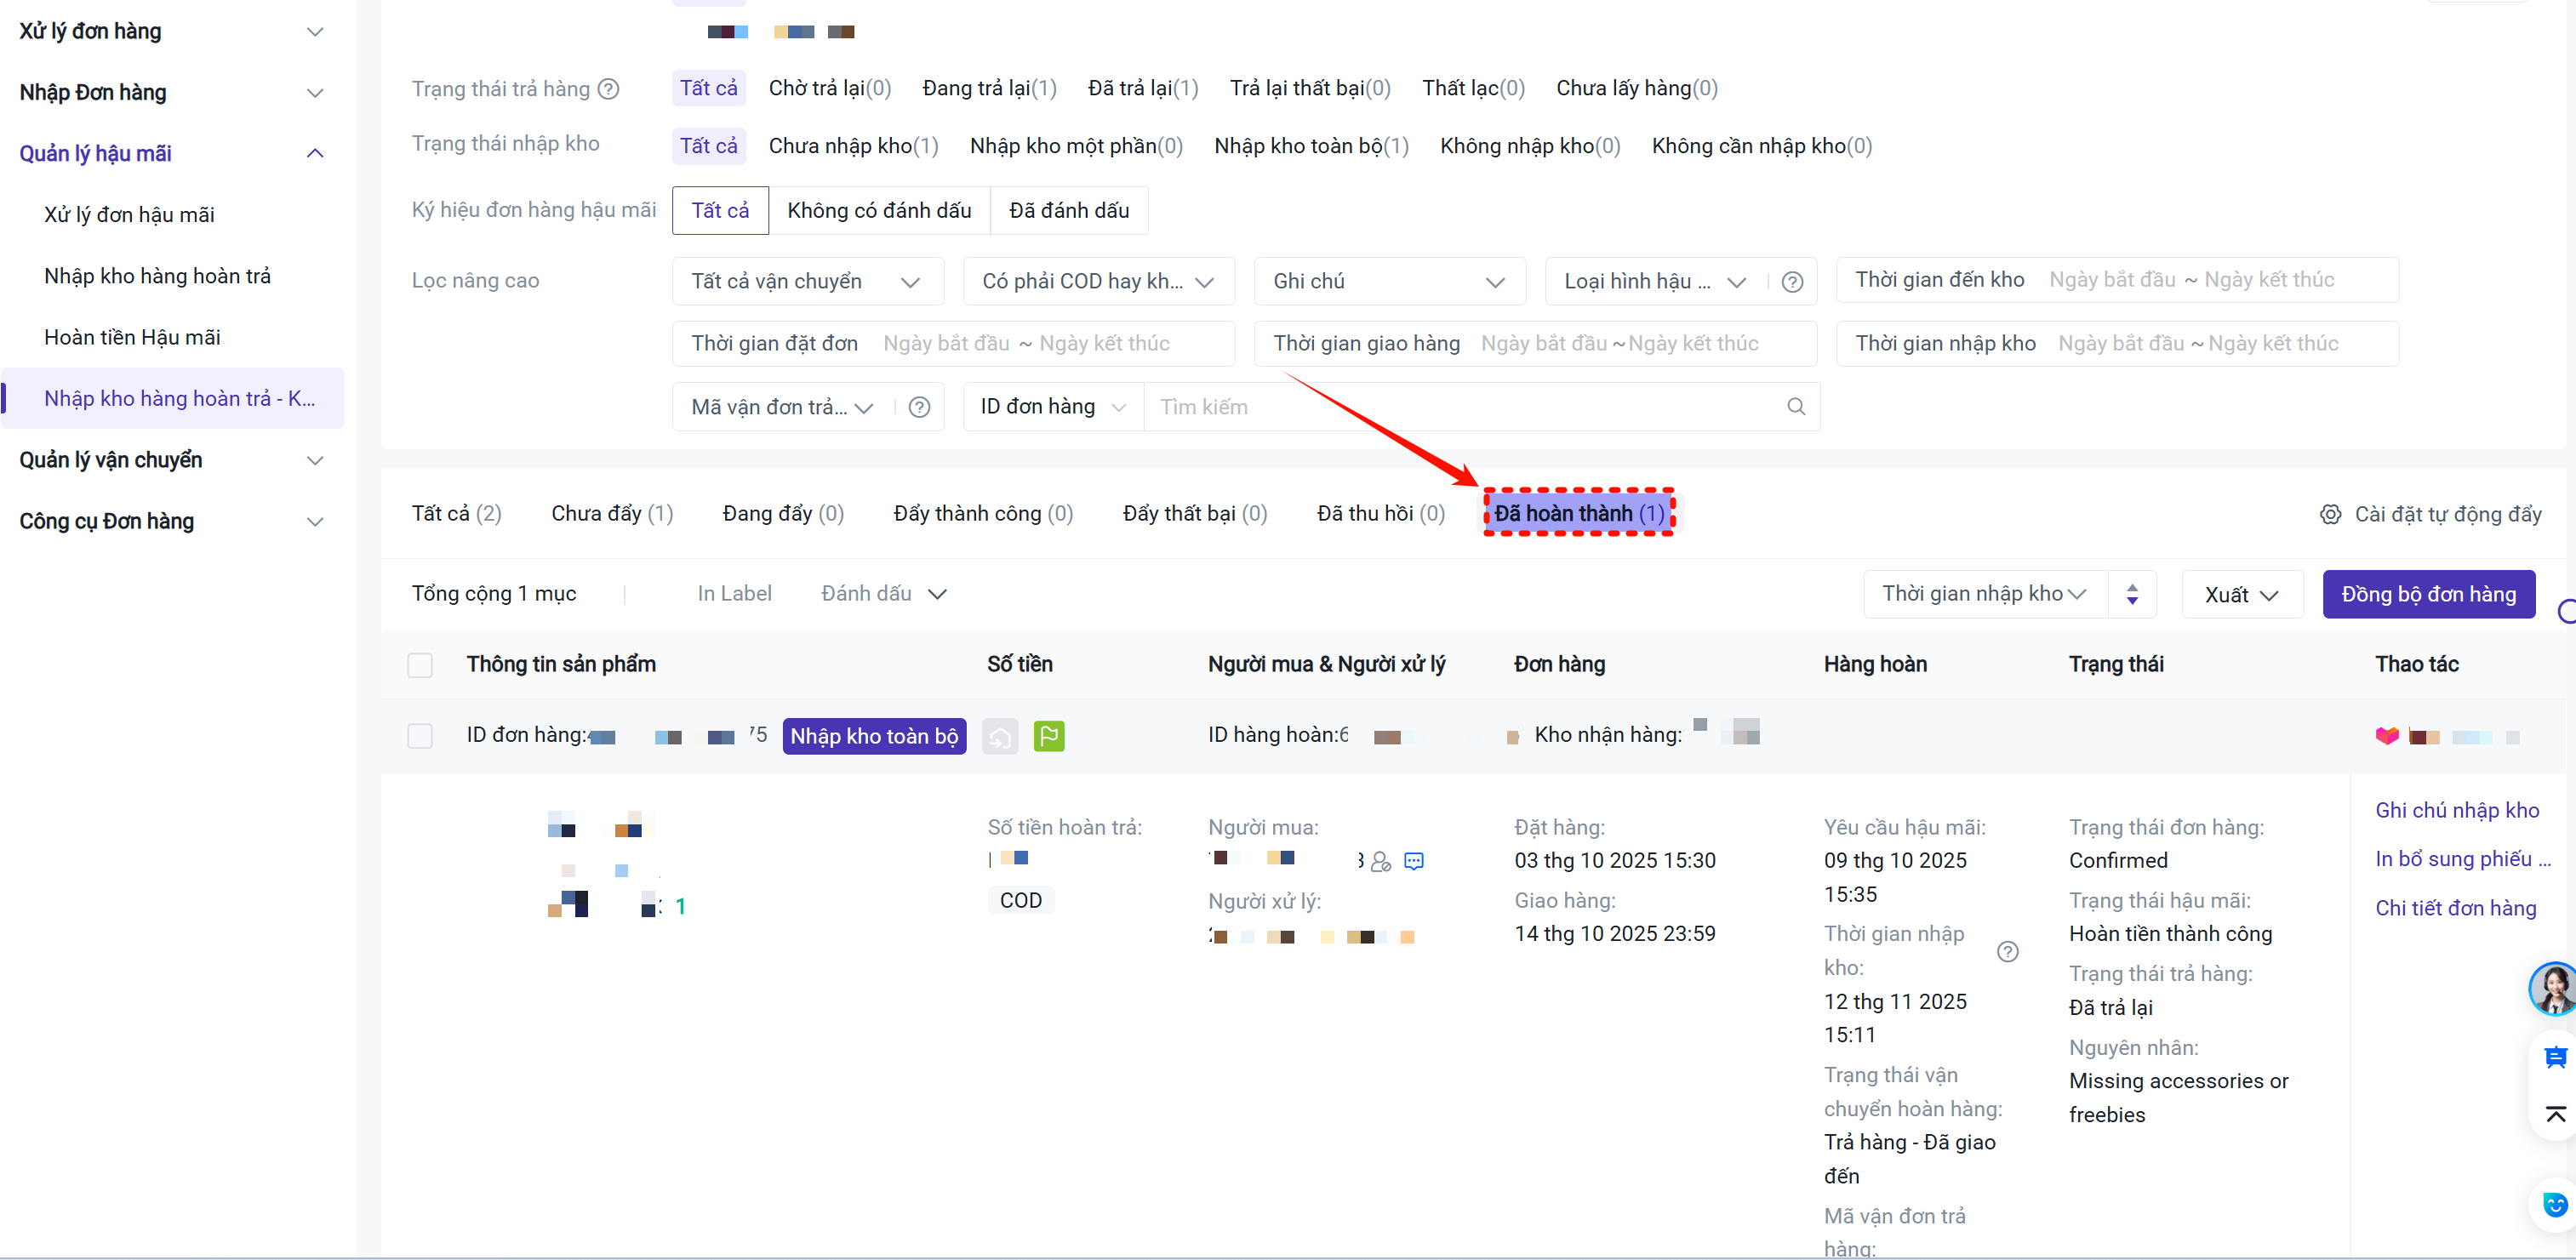Open buyer chat message icon
2576x1260 pixels.
(1413, 861)
